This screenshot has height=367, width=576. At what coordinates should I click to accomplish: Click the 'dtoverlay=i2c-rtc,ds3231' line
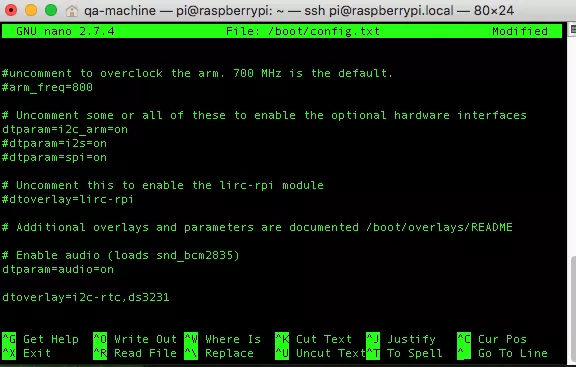tap(86, 297)
